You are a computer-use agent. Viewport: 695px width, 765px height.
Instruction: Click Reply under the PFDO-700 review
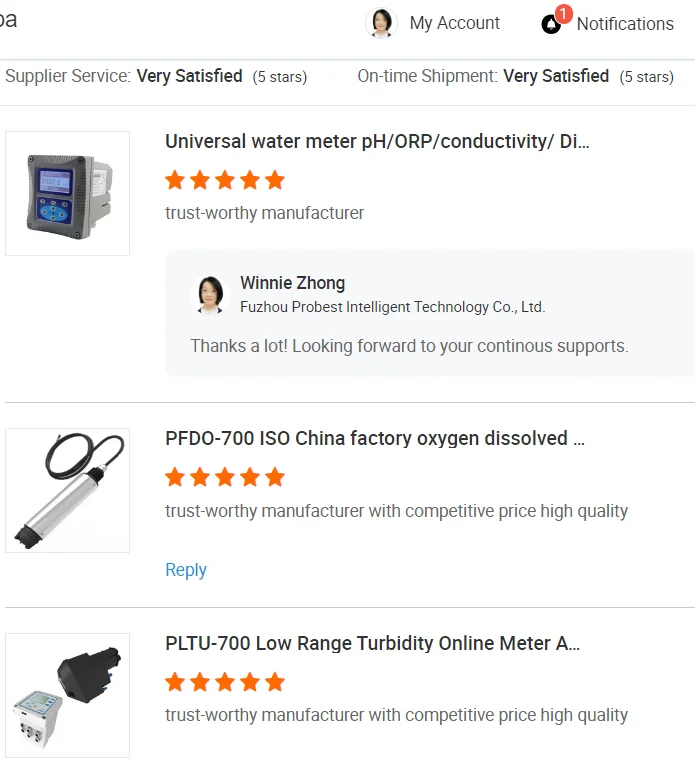coord(186,570)
